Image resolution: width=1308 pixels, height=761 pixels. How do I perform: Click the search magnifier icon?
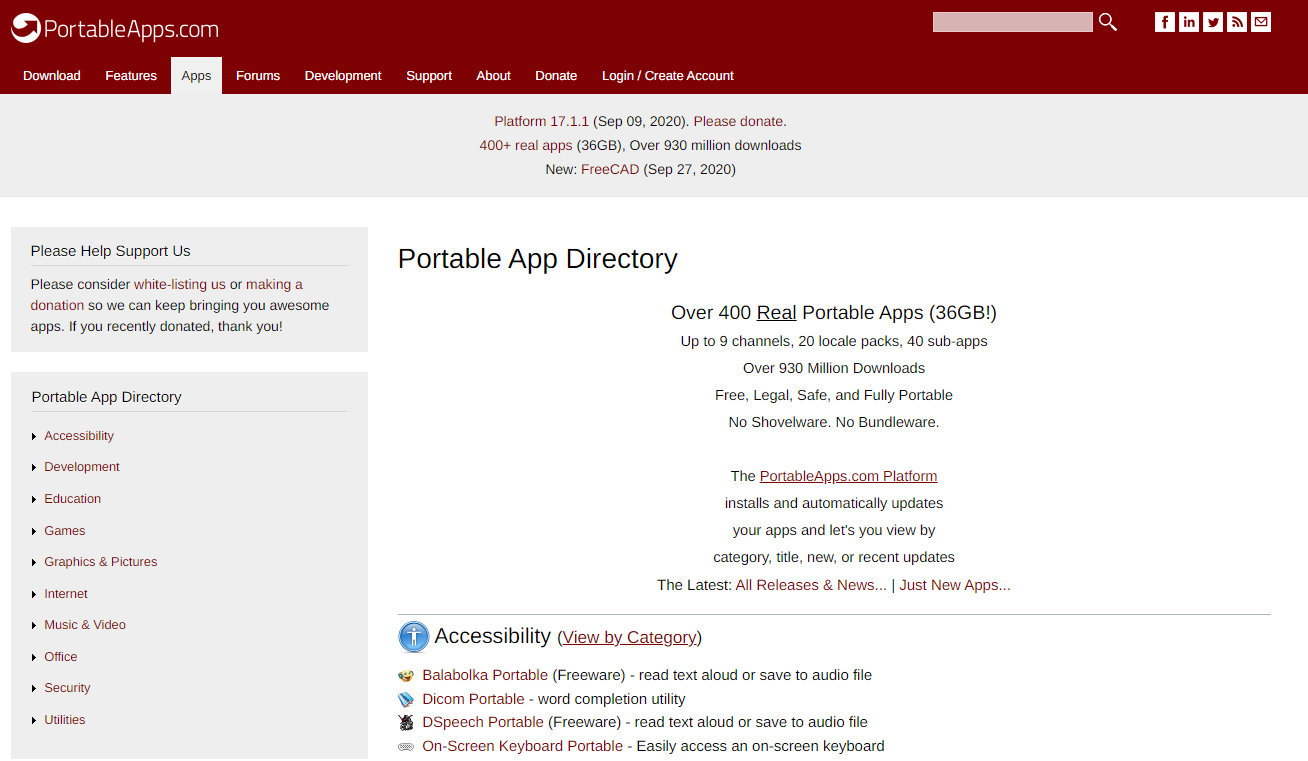click(x=1107, y=22)
